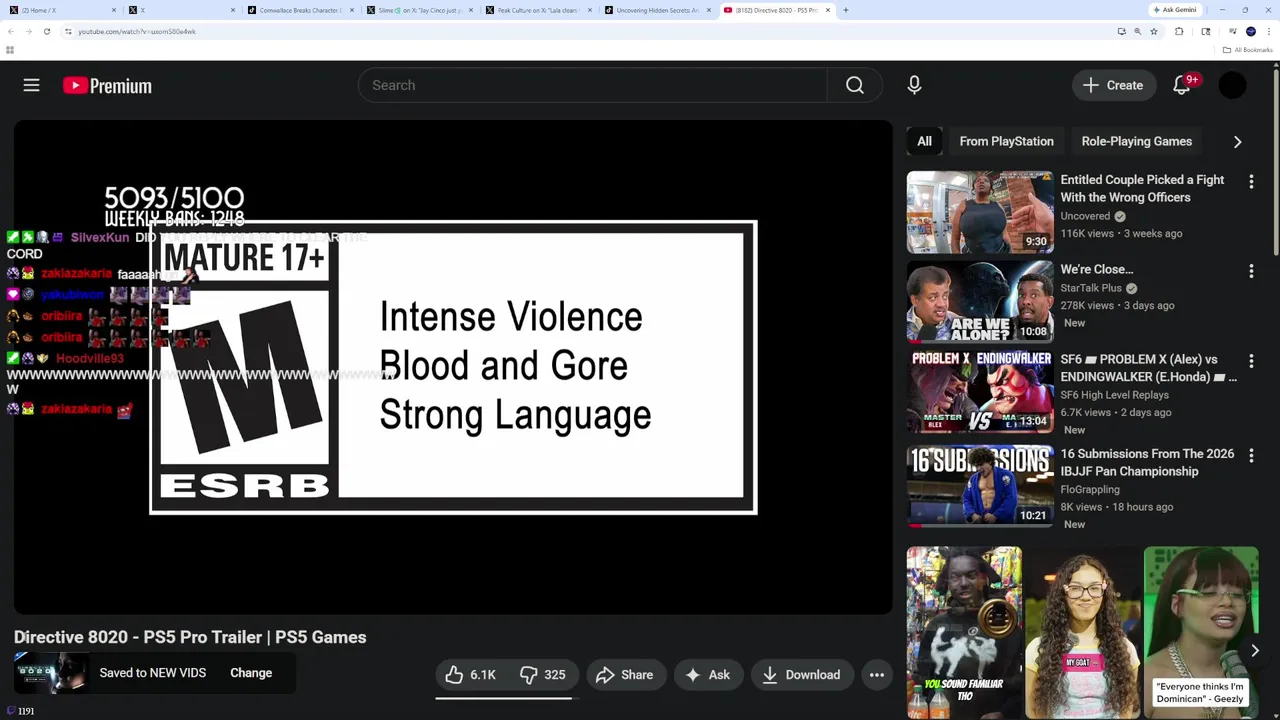
Task: Open options for SF6 Problem X video
Action: tap(1251, 361)
